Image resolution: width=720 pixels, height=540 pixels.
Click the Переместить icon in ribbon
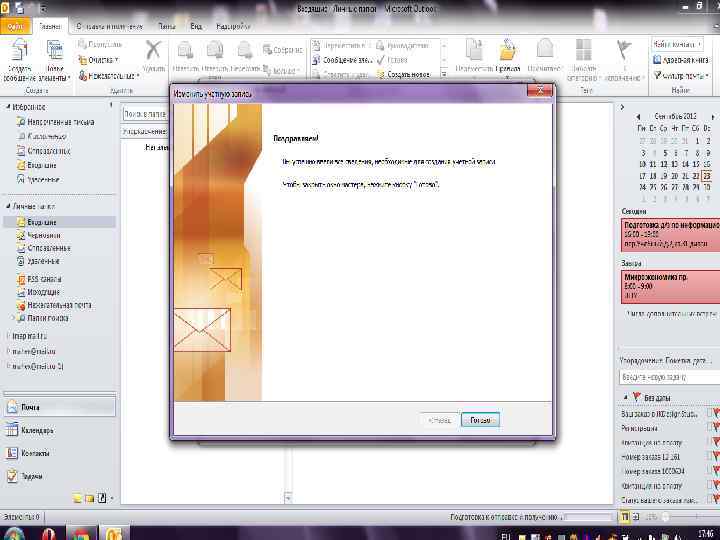point(474,56)
